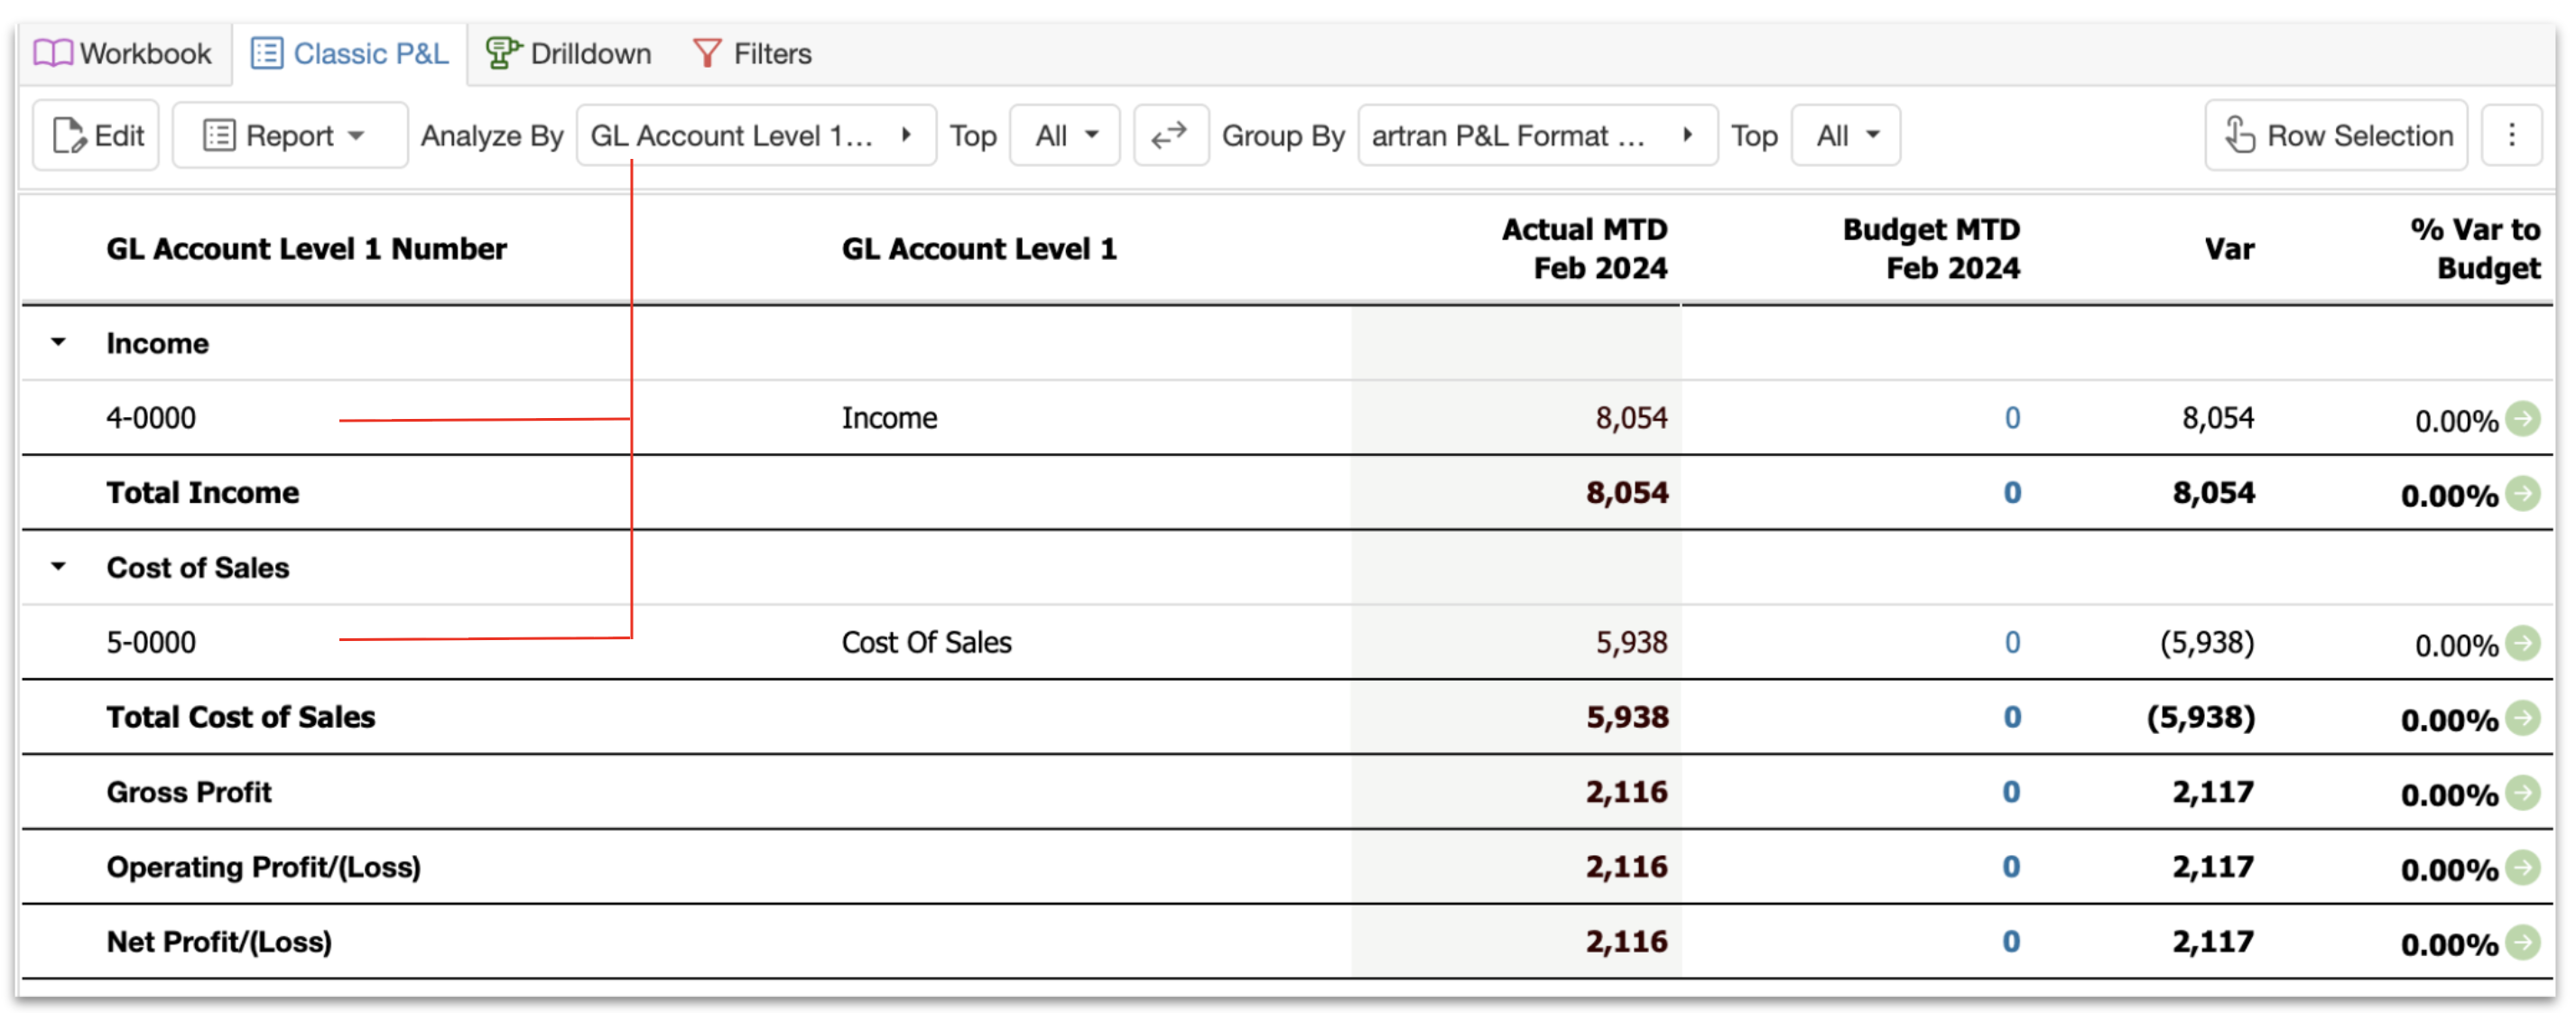2576x1013 pixels.
Task: Click green arrow icon in Total Cost of Sales row
Action: 2523,718
